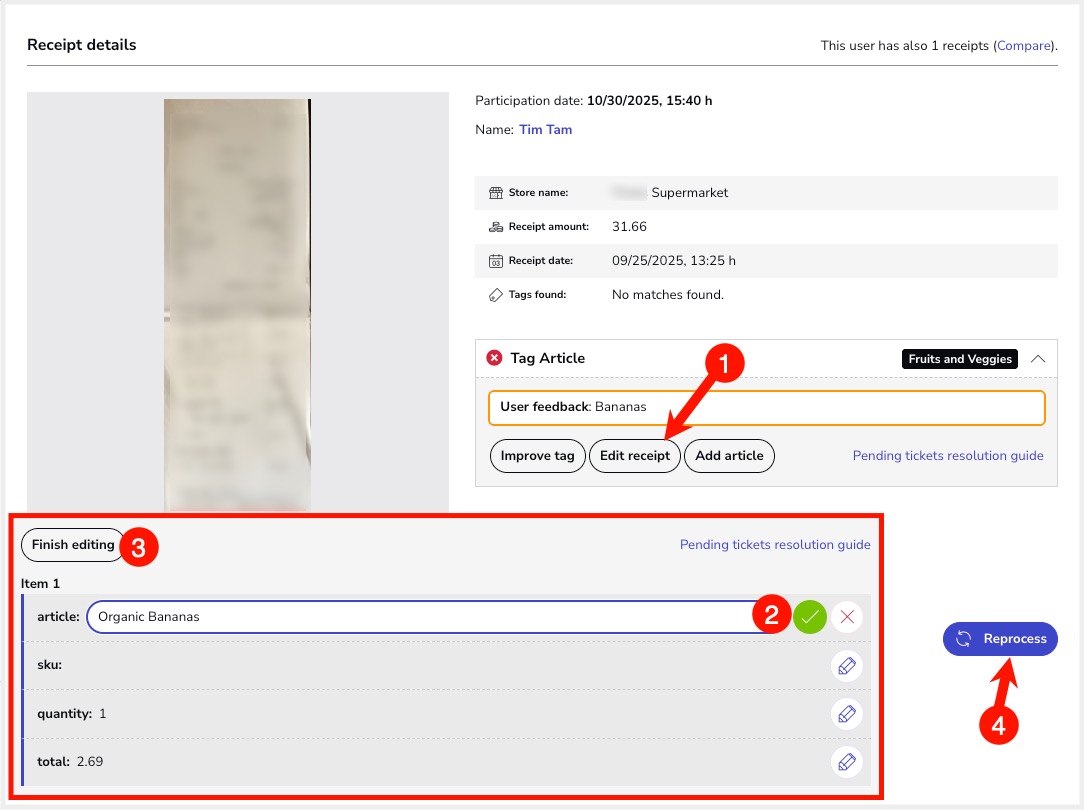Click the Store name shop icon
This screenshot has height=810, width=1084.
point(495,193)
